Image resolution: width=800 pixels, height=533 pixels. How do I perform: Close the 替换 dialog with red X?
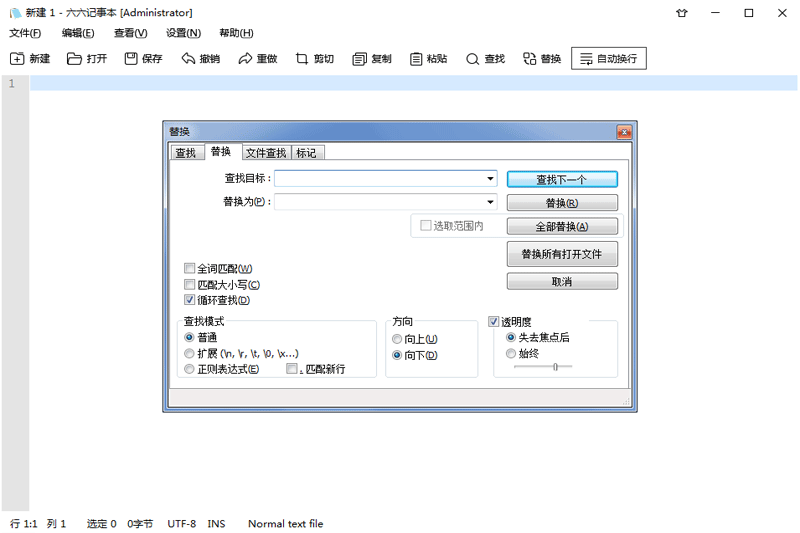pyautogui.click(x=624, y=132)
